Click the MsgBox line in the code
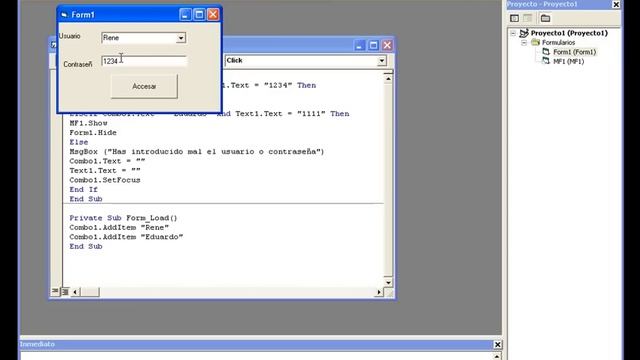This screenshot has height=360, width=640. tap(197, 151)
